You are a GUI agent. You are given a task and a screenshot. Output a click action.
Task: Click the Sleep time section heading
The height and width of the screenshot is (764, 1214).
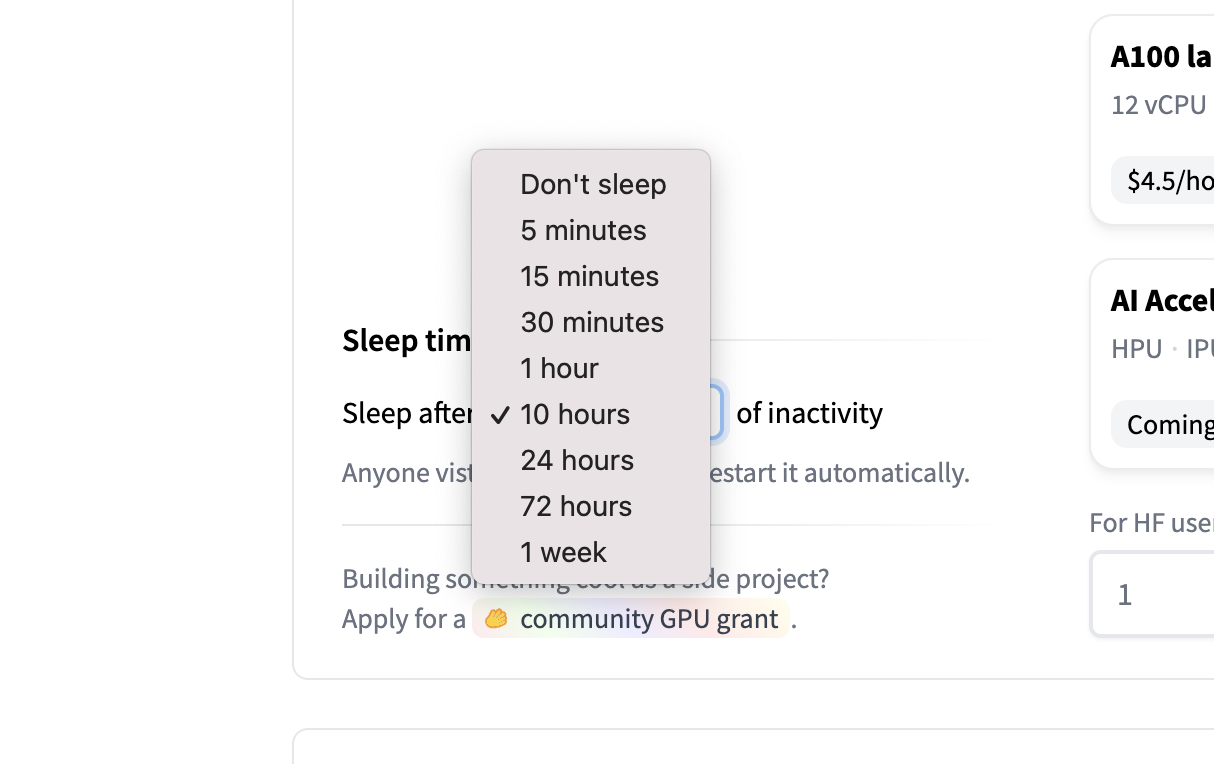click(x=406, y=341)
